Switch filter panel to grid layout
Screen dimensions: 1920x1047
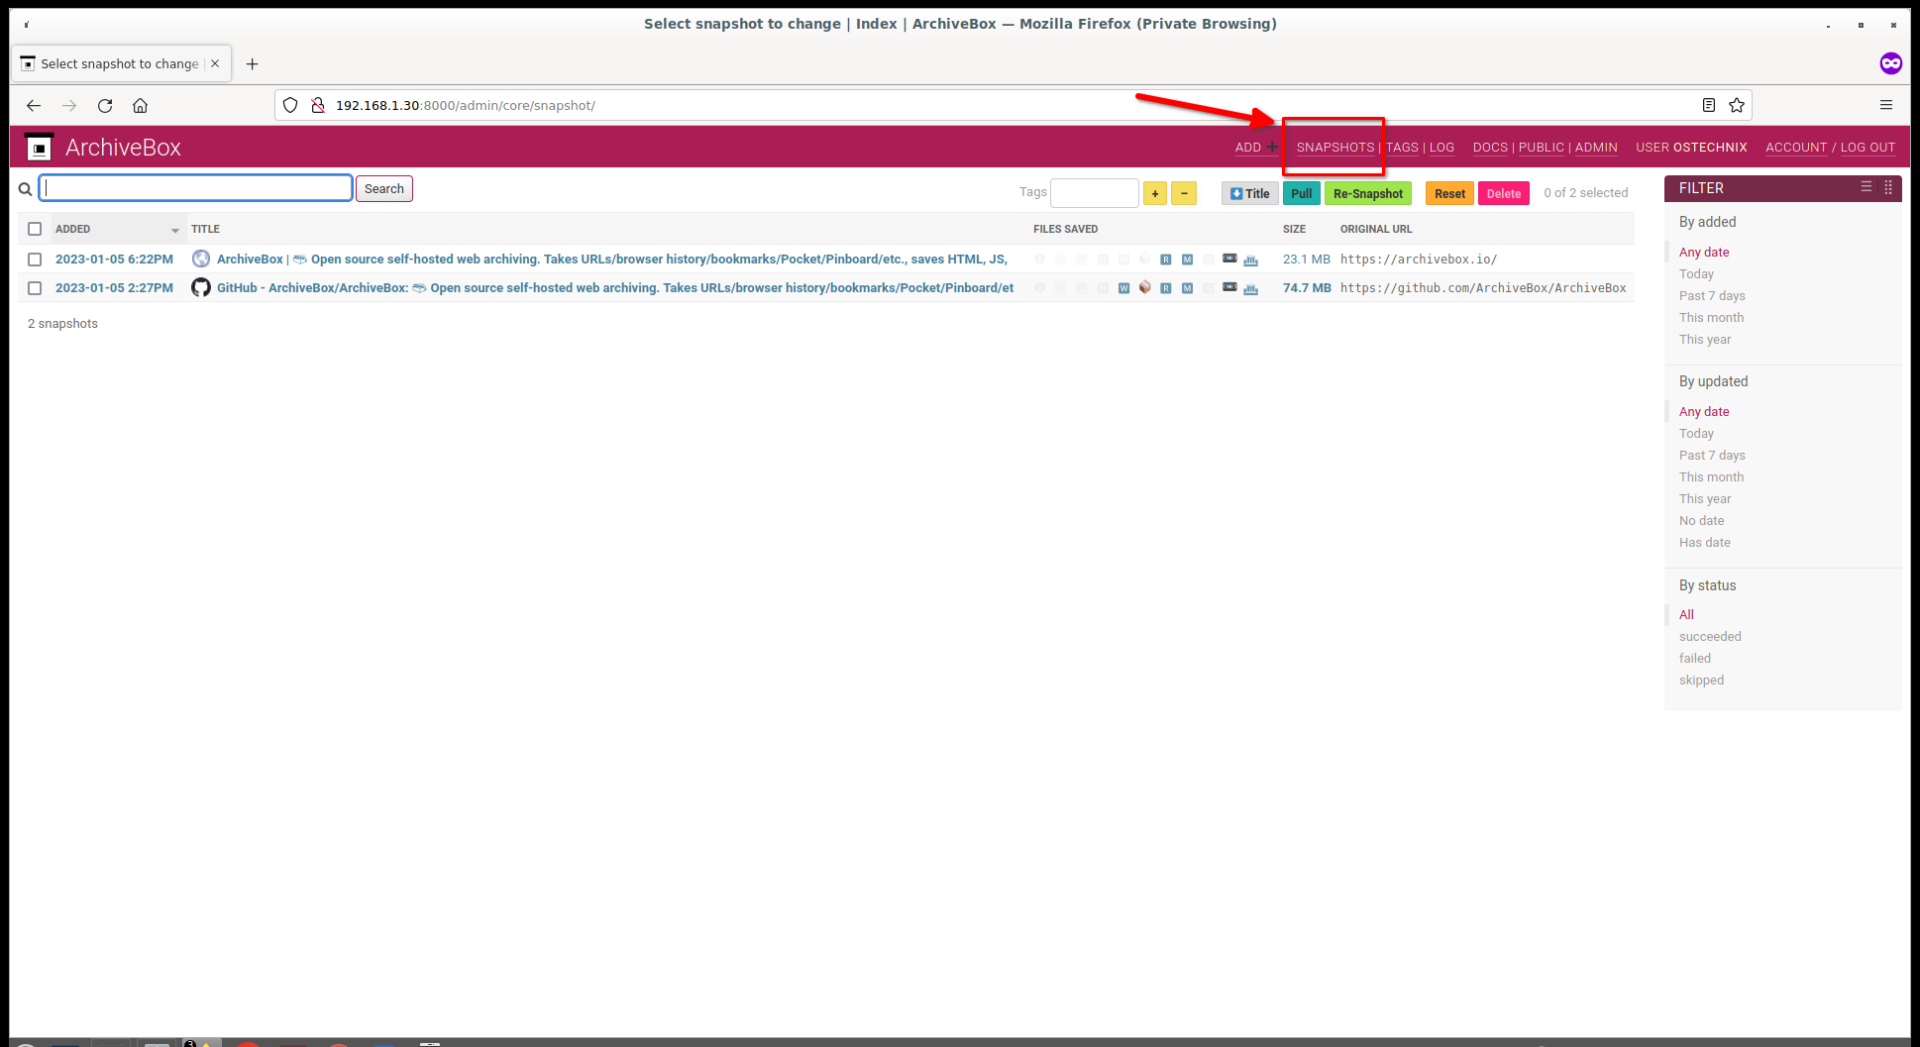pyautogui.click(x=1888, y=188)
